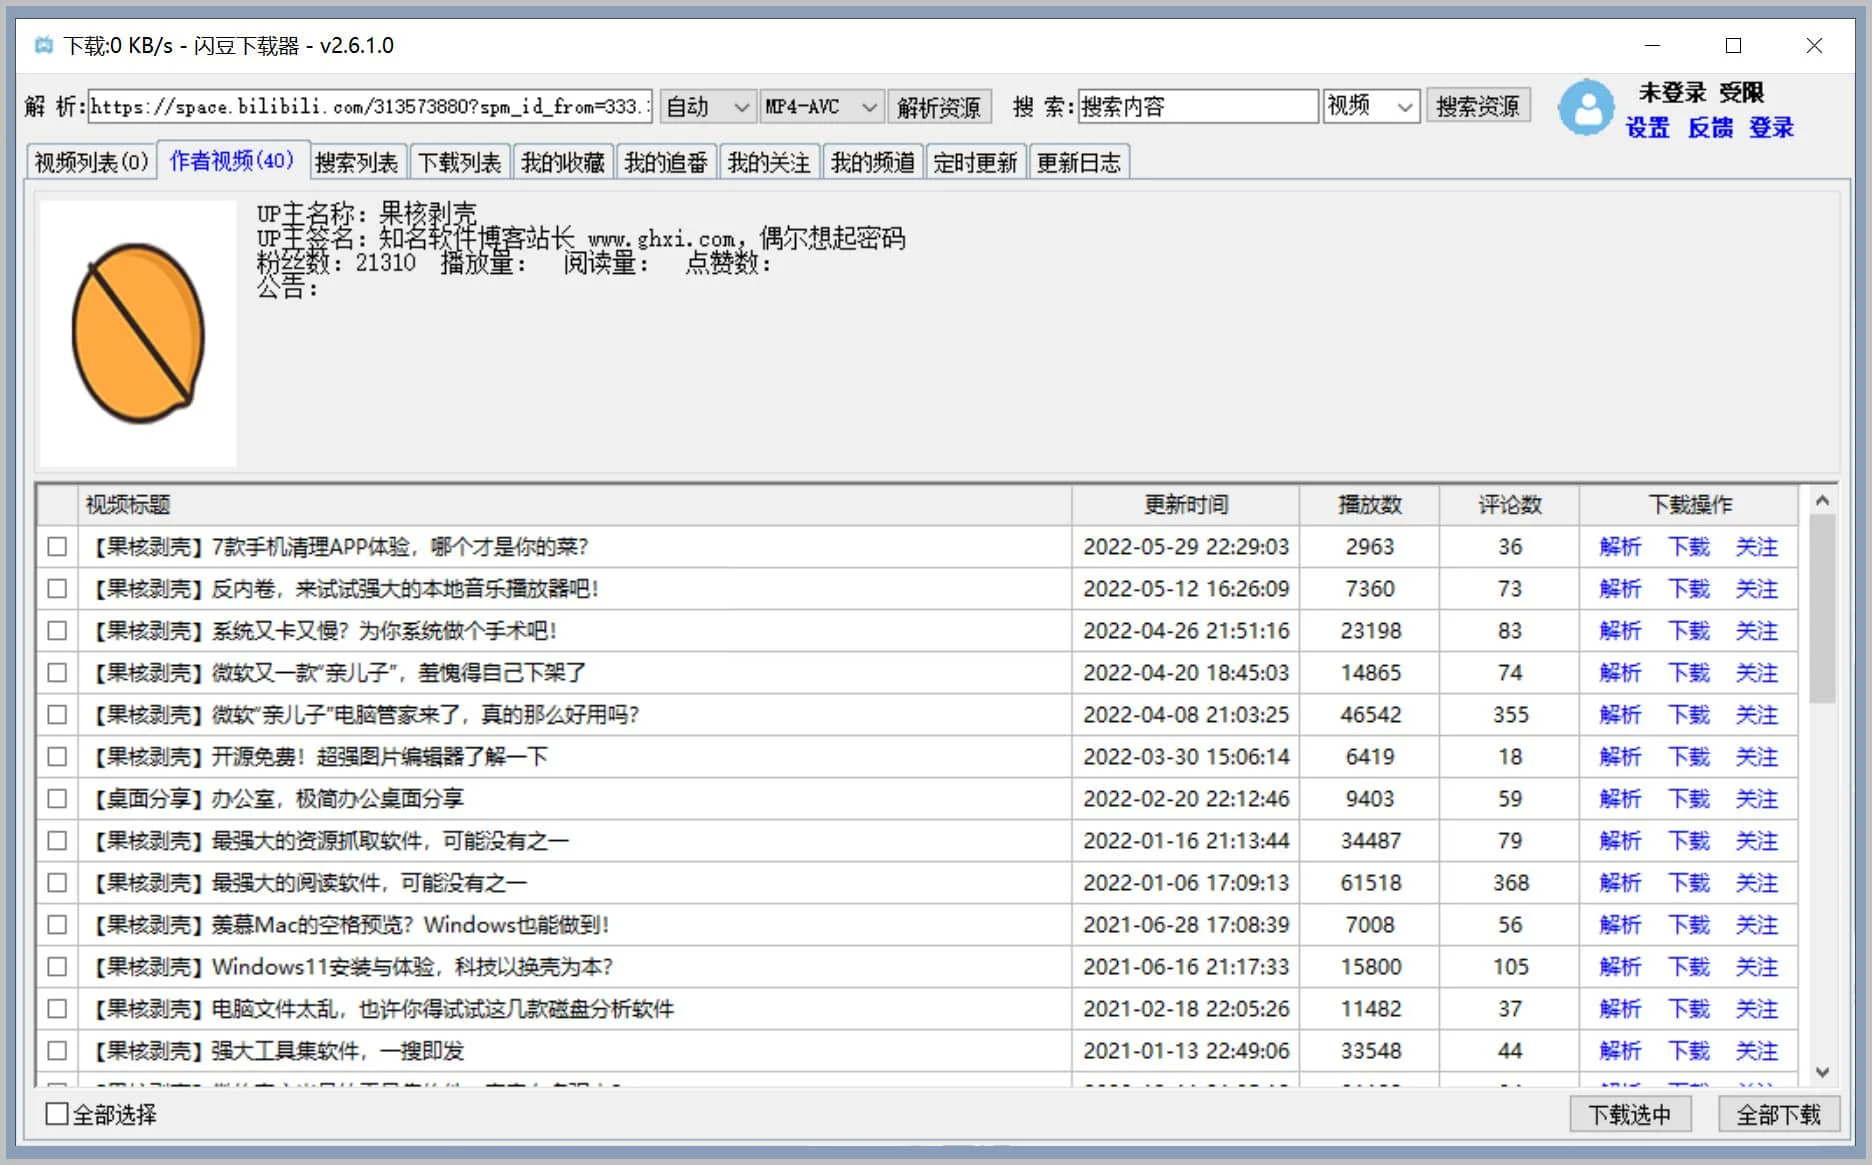Viewport: 1872px width, 1165px height.
Task: Click the 搜索内容 search input field
Action: pyautogui.click(x=1197, y=107)
